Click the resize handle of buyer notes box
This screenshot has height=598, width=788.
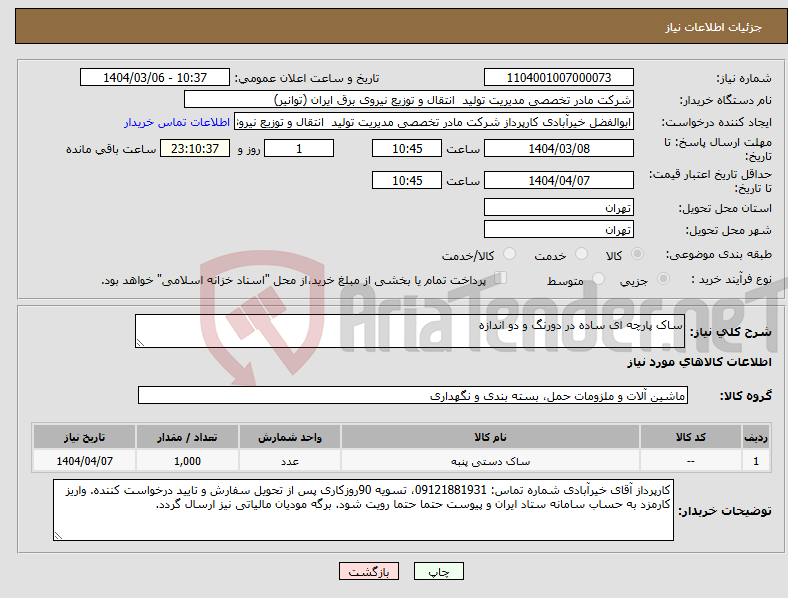pyautogui.click(x=58, y=536)
